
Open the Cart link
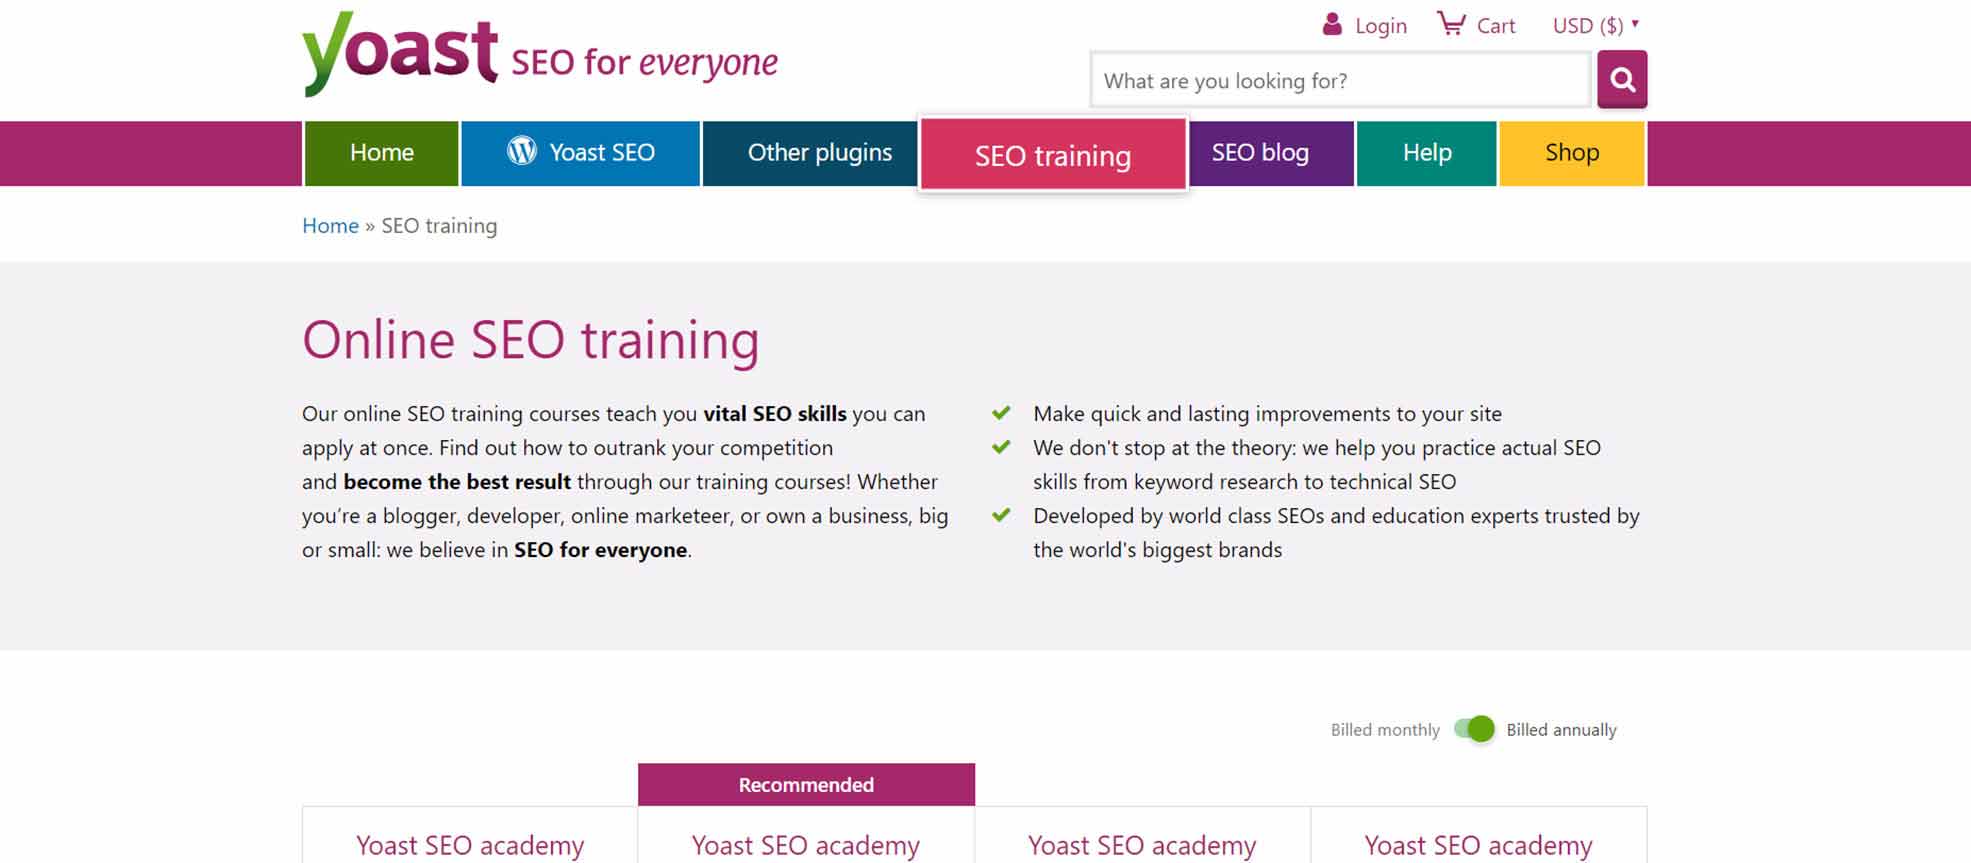point(1496,25)
